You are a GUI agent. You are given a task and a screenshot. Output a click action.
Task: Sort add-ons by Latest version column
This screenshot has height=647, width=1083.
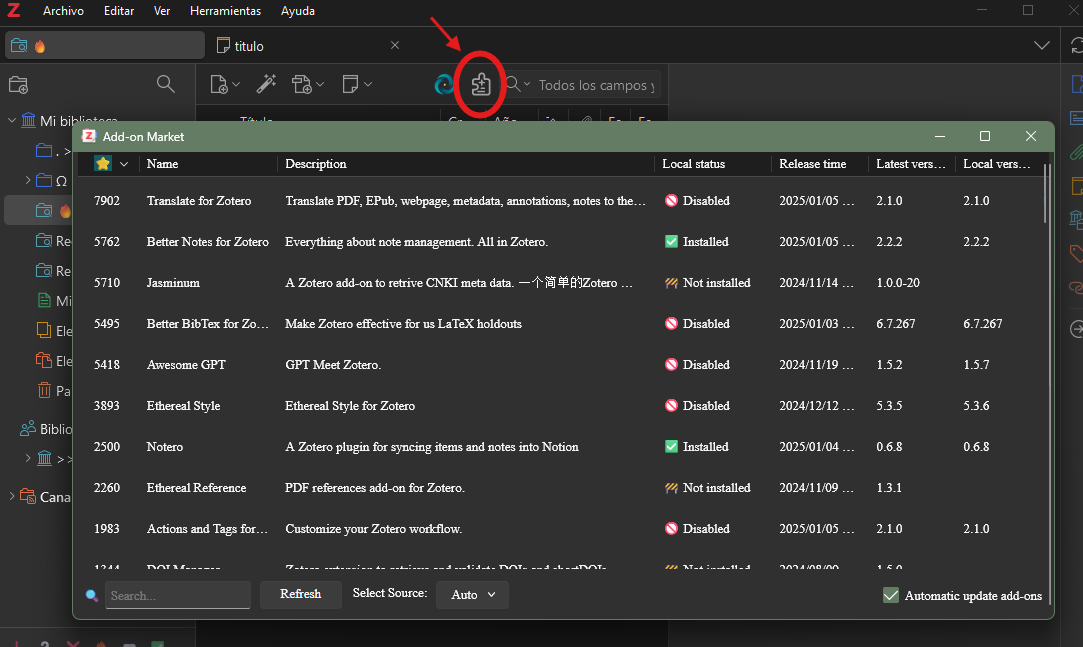click(x=910, y=164)
